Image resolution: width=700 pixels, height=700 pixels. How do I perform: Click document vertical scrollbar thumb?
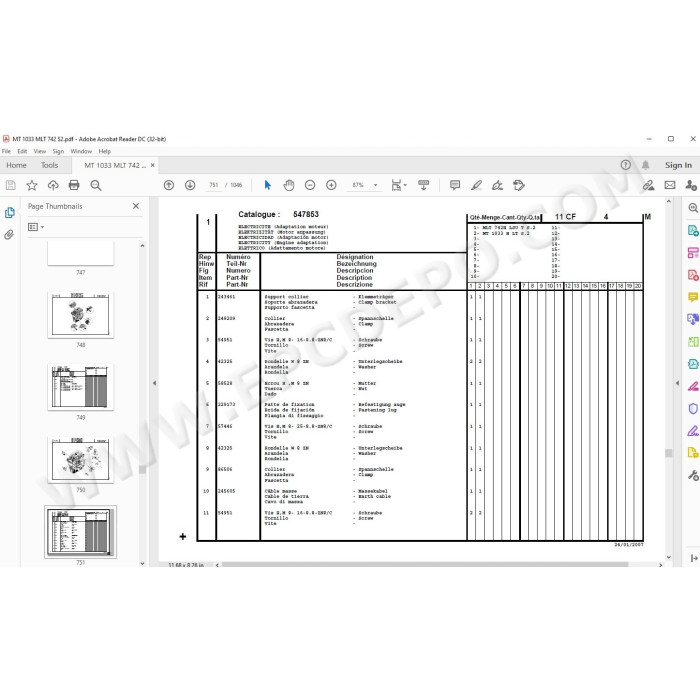click(668, 453)
